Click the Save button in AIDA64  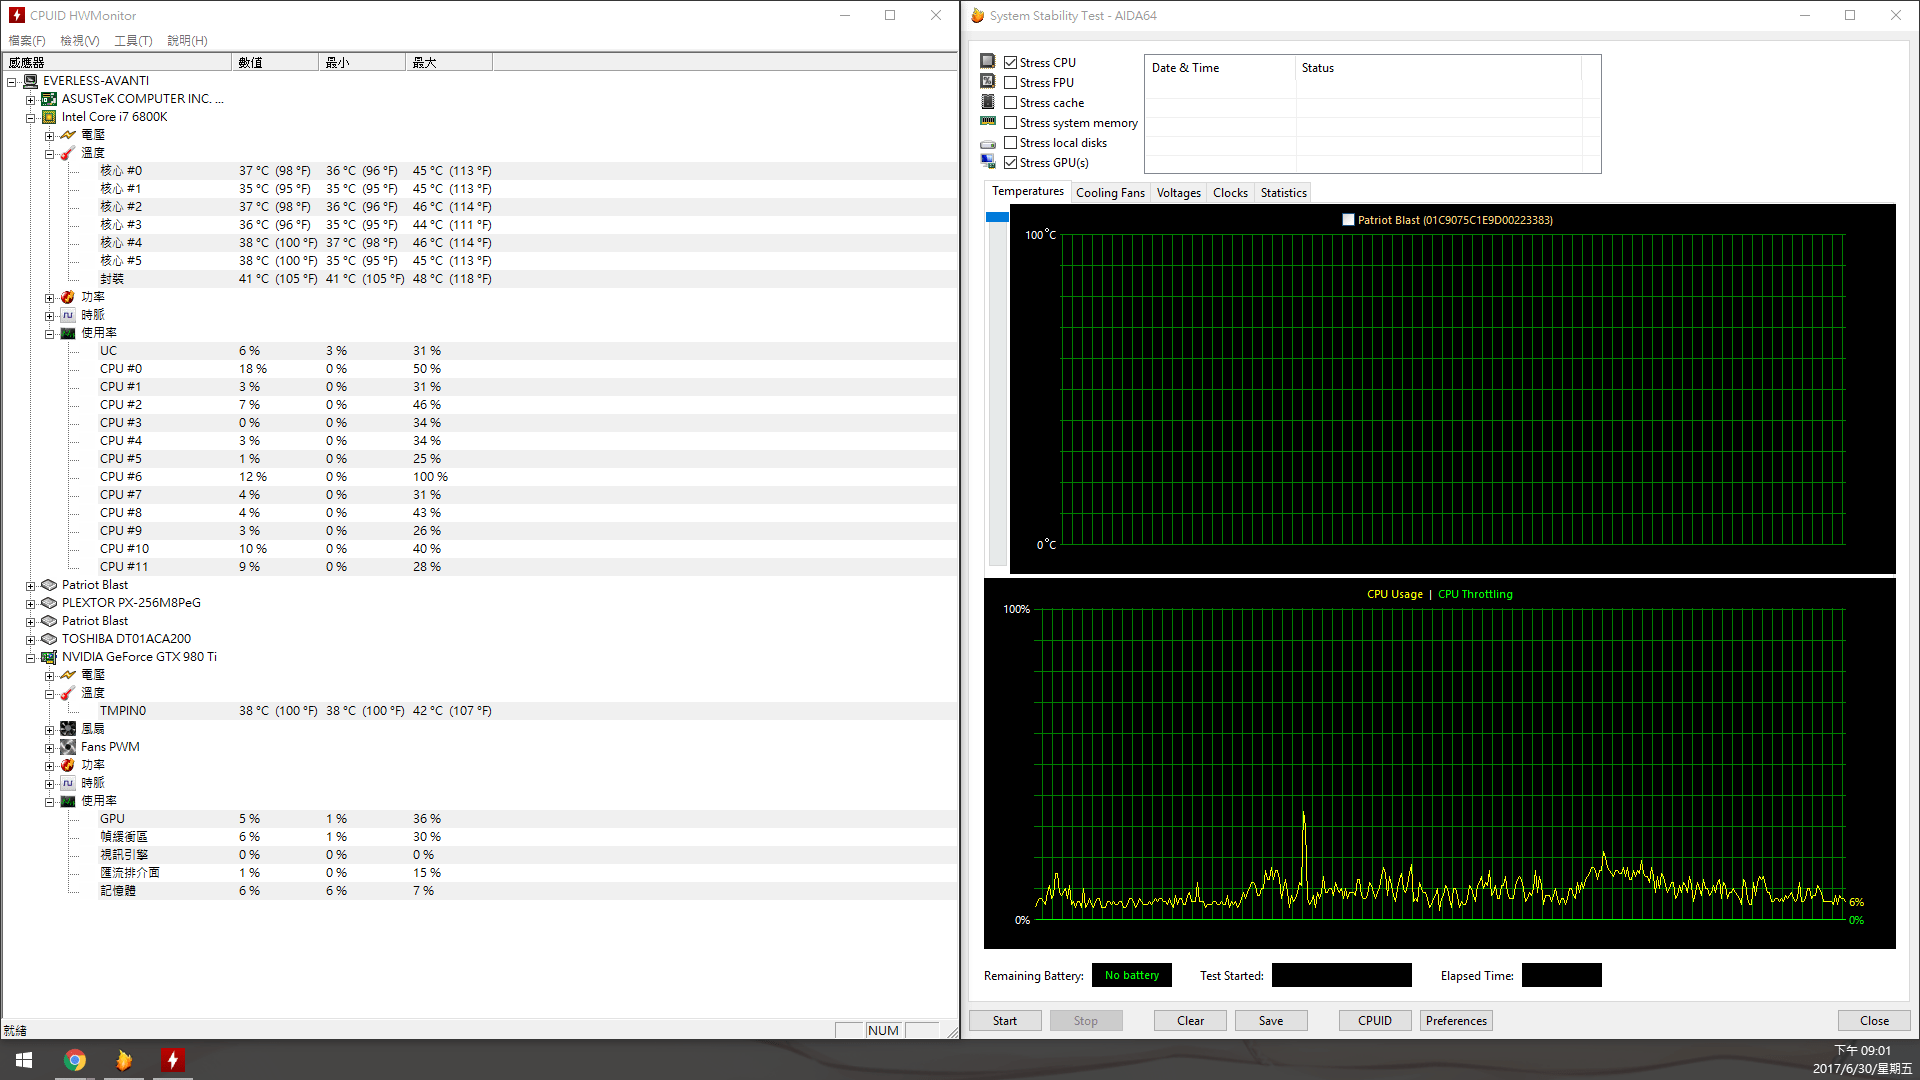pyautogui.click(x=1271, y=1021)
